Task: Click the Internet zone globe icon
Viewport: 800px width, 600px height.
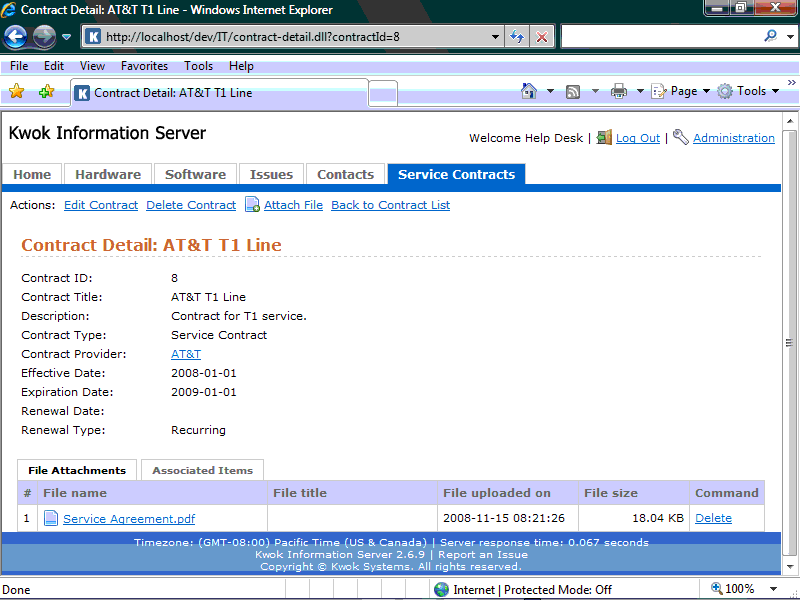Action: click(x=441, y=590)
